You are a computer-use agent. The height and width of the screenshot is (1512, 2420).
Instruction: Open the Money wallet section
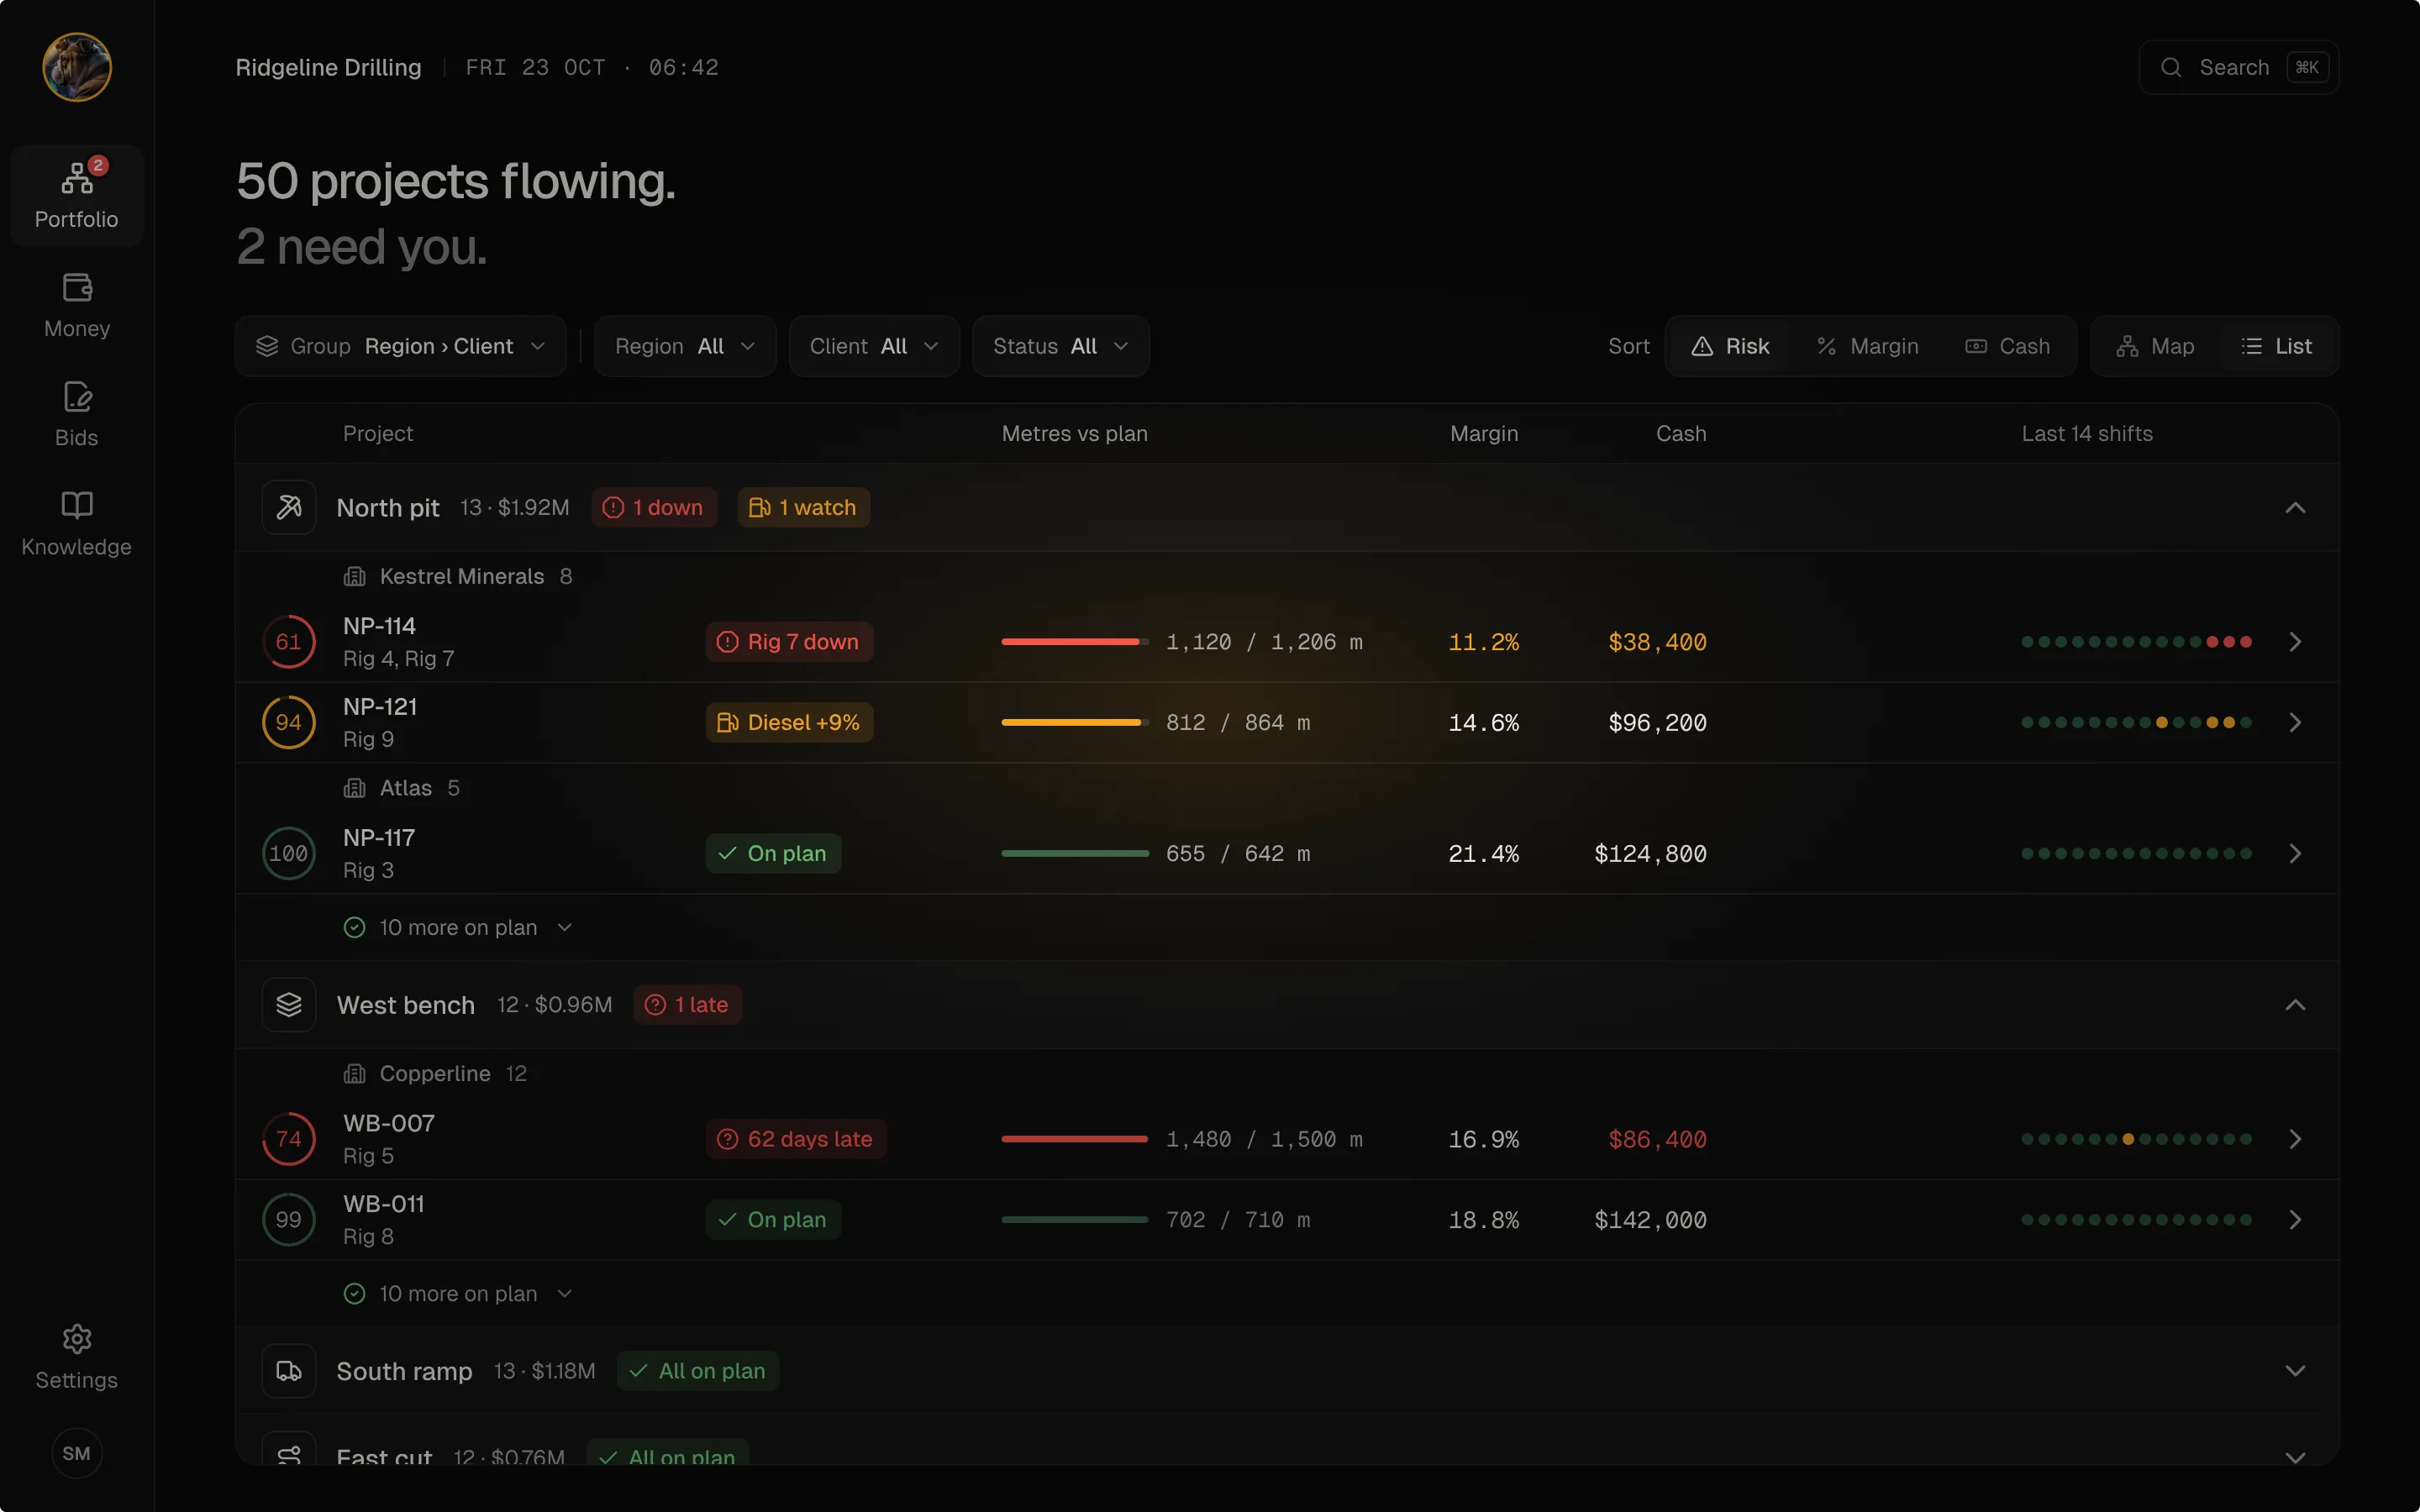pyautogui.click(x=77, y=305)
